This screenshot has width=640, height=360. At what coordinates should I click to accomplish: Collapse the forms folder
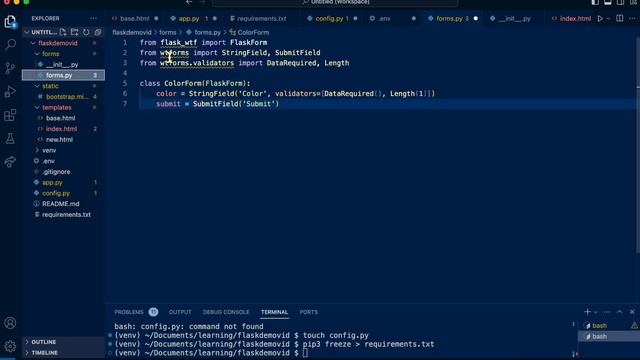[37, 54]
